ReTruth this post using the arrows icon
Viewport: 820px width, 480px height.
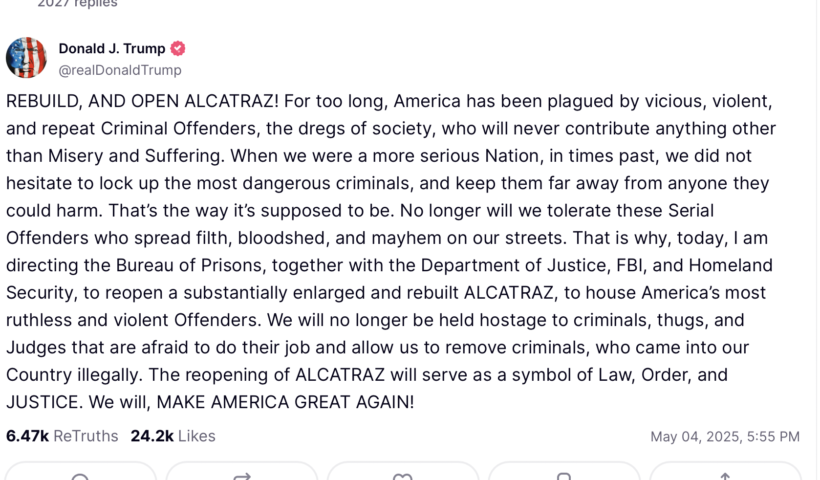(x=242, y=476)
